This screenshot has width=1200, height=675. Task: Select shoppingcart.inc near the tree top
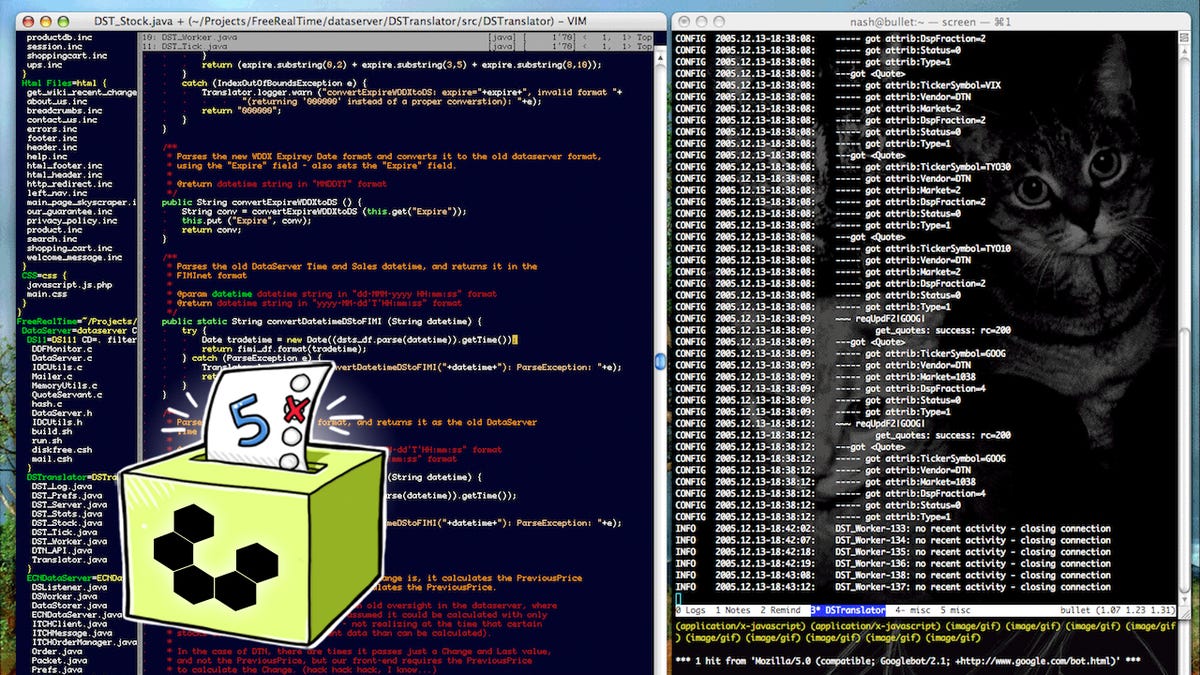68,55
